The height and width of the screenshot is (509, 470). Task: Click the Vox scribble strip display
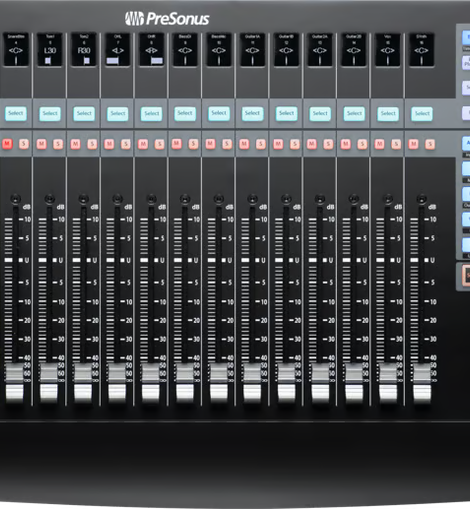point(388,49)
